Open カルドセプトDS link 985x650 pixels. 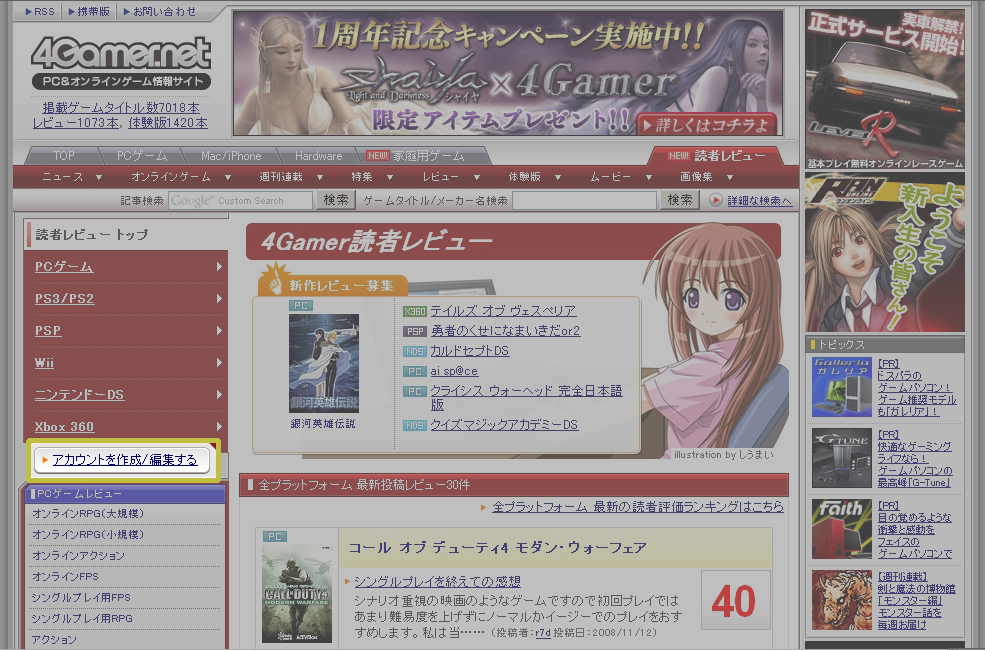tap(469, 351)
